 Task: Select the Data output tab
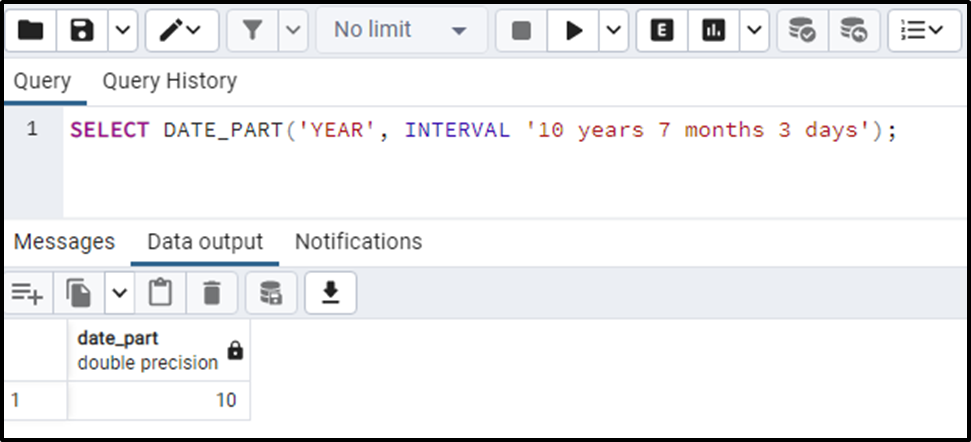pyautogui.click(x=205, y=241)
